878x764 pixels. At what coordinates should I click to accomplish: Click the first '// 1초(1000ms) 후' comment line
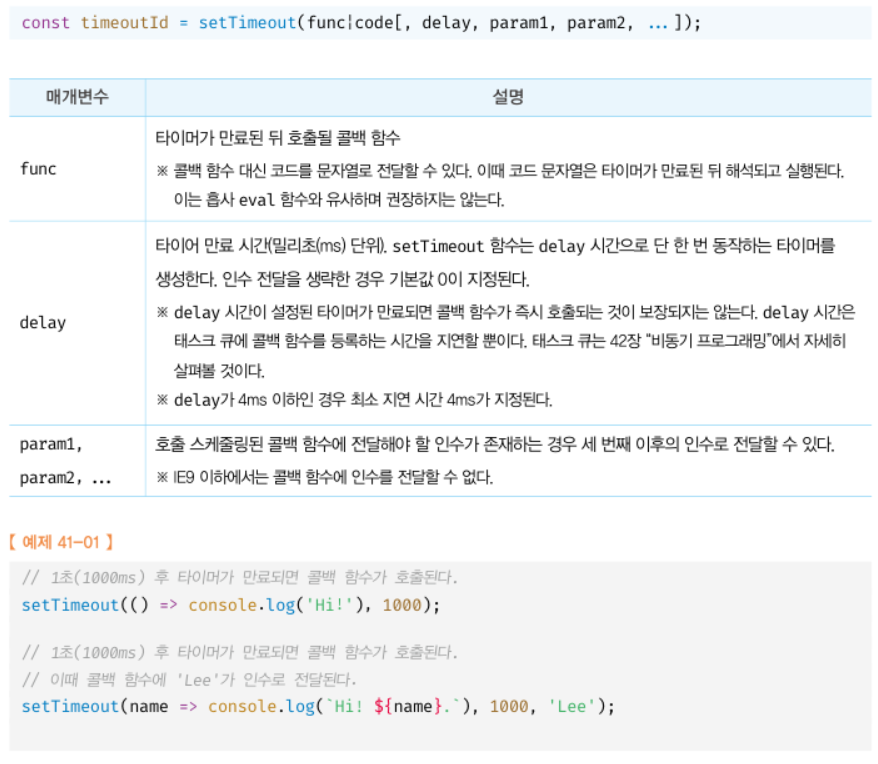(x=240, y=577)
